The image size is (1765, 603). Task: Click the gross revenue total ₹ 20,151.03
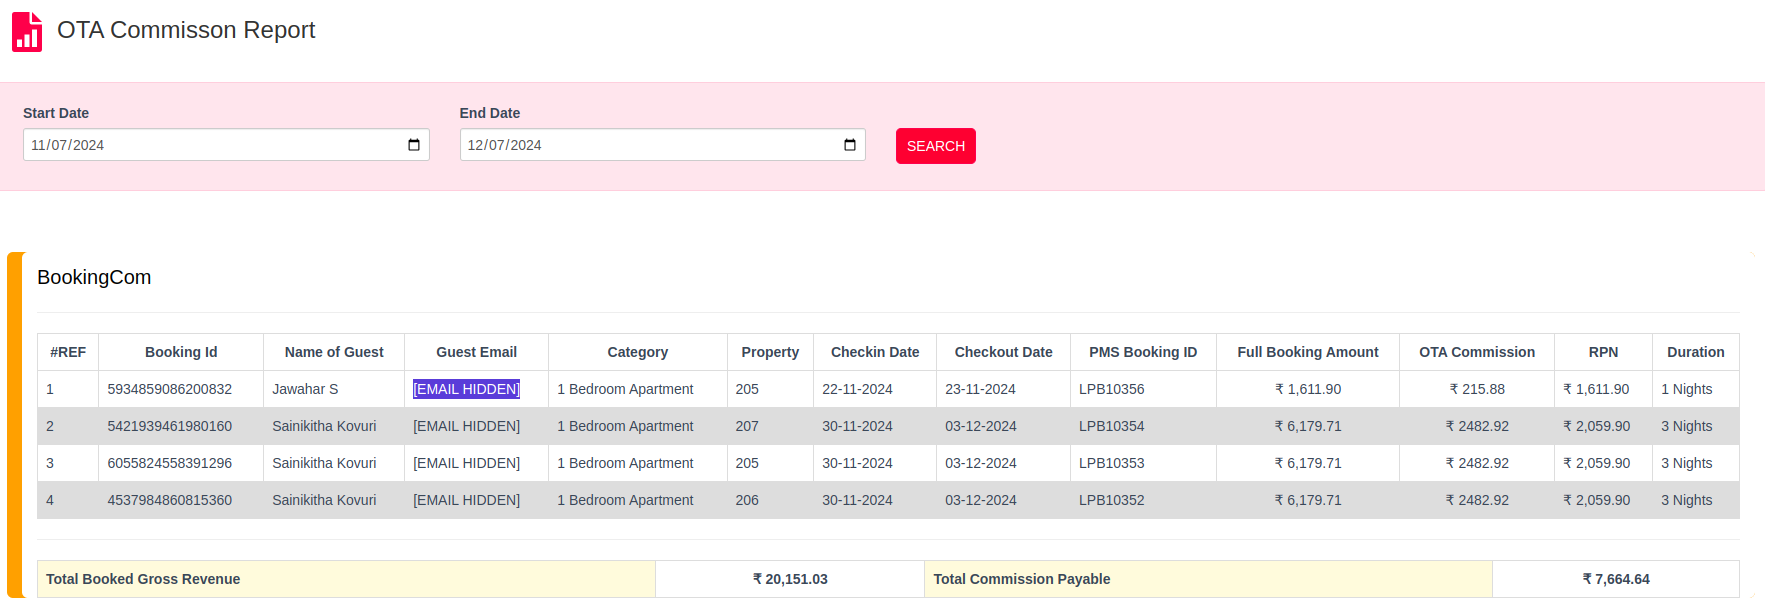(790, 579)
